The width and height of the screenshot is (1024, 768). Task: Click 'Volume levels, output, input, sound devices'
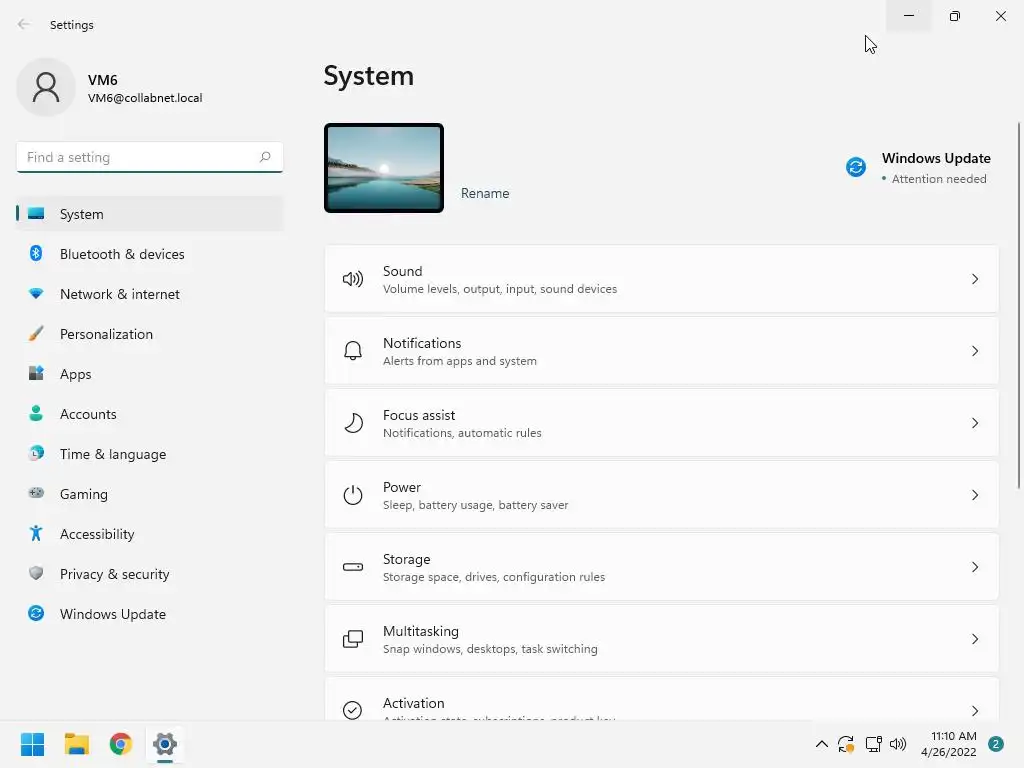click(500, 289)
